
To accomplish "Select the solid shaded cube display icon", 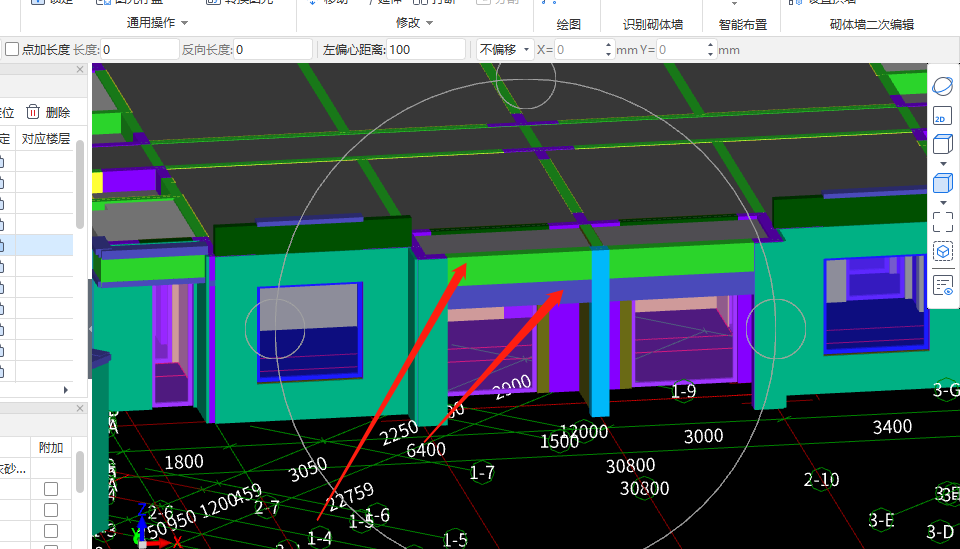I will pyautogui.click(x=942, y=183).
